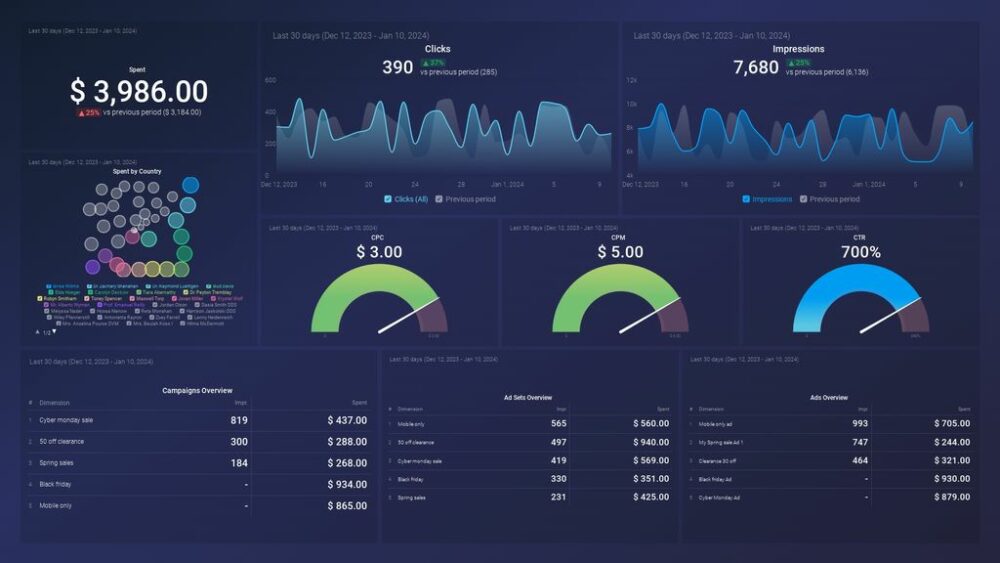Click $ 930.00 in Ads Overview
The width and height of the screenshot is (1000, 563).
pos(952,479)
